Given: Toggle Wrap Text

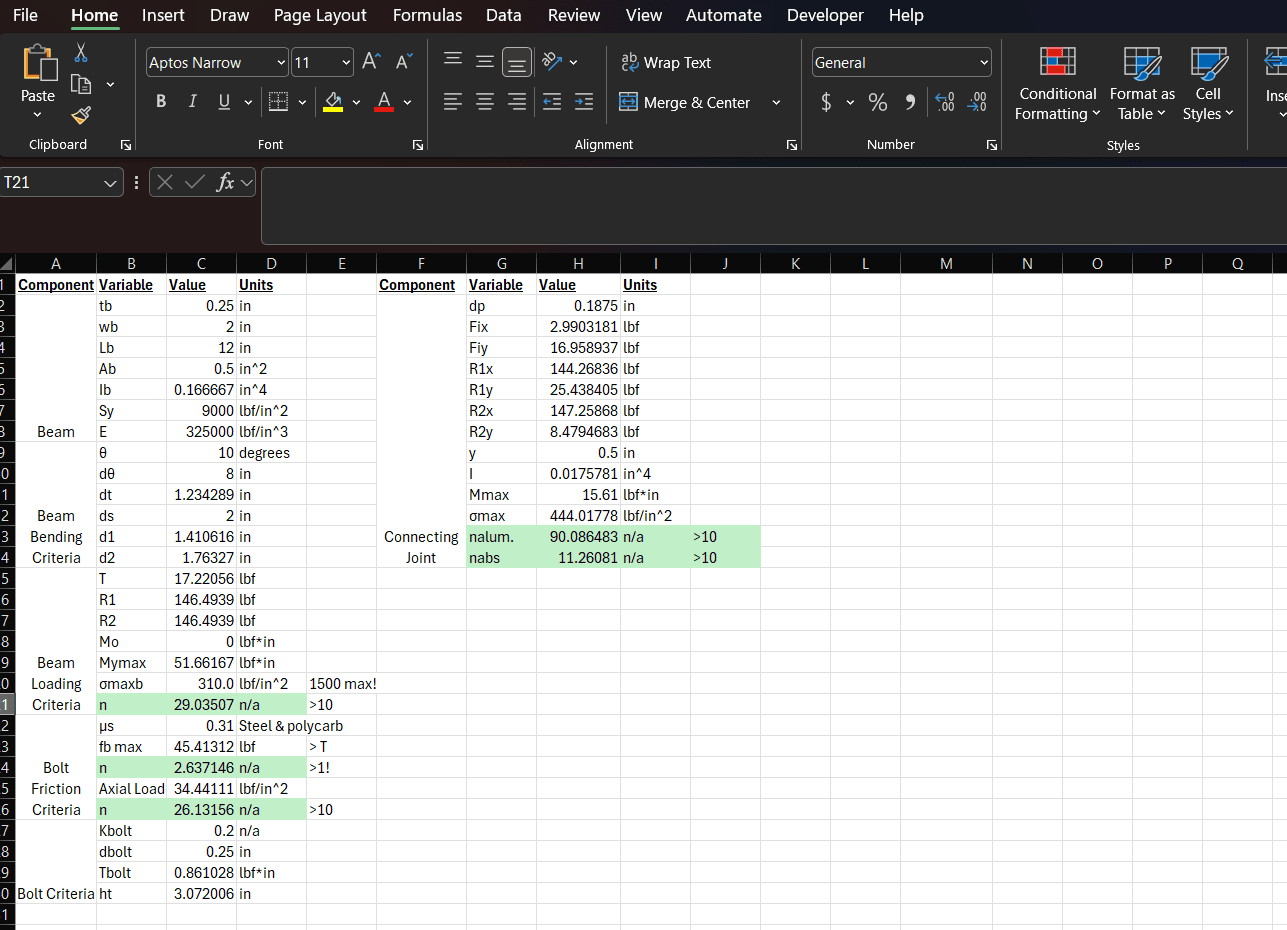Looking at the screenshot, I should point(665,62).
